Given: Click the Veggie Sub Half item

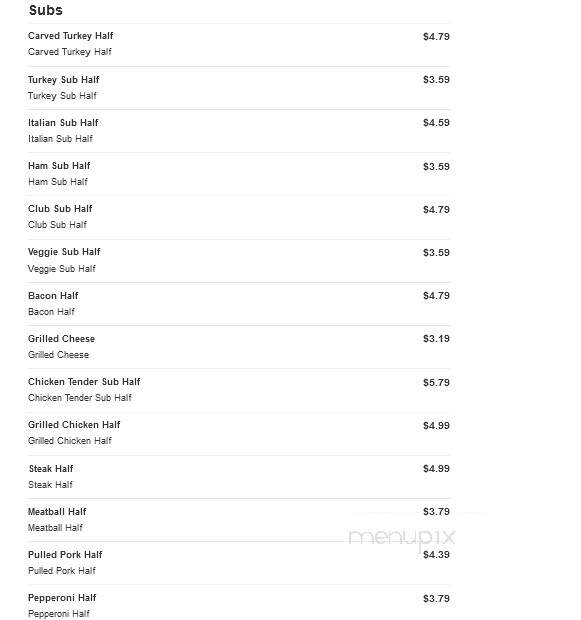Looking at the screenshot, I should tap(64, 252).
